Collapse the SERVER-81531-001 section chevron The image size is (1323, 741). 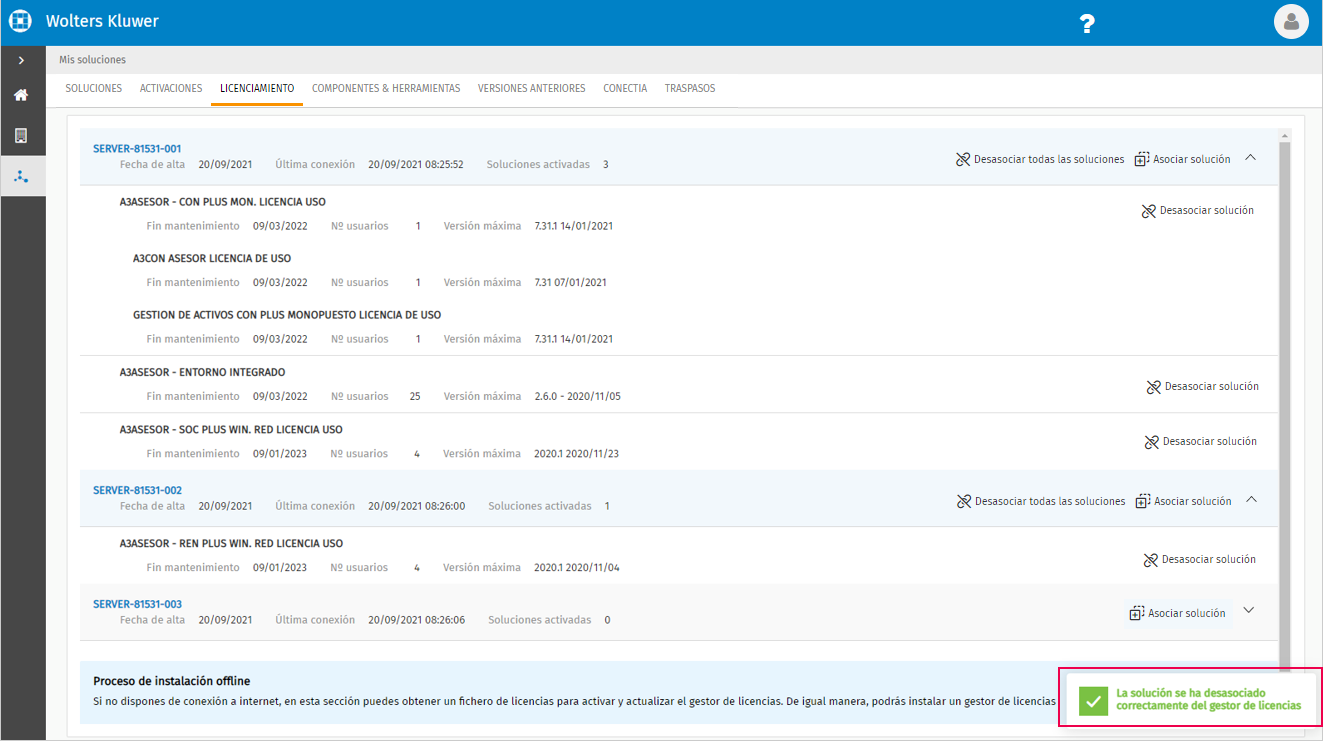click(x=1250, y=158)
